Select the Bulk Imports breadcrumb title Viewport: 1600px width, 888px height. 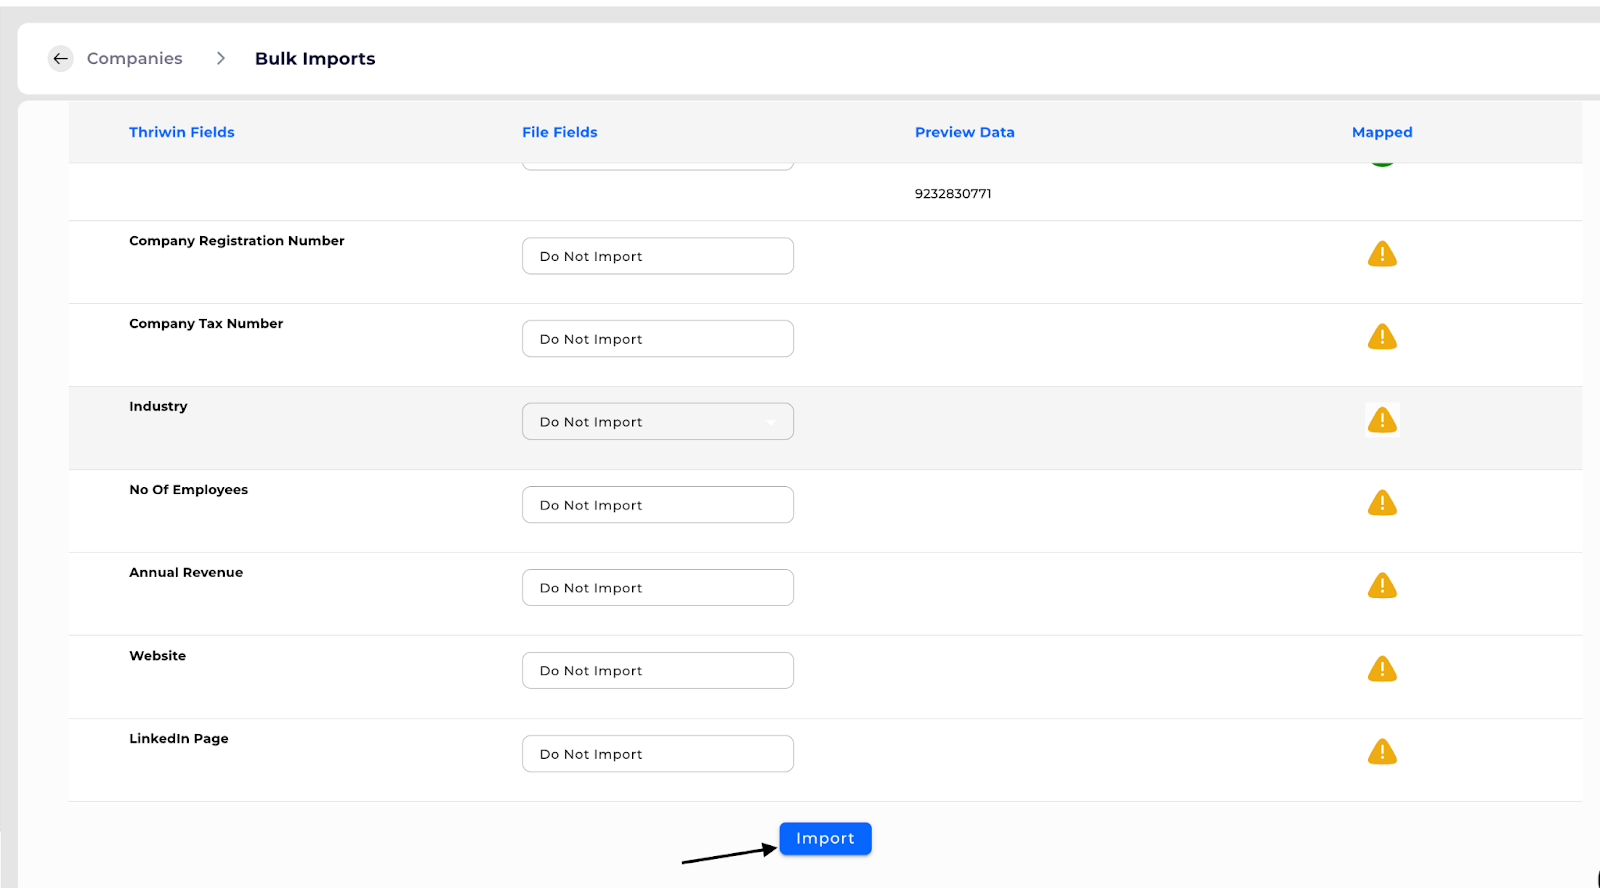point(315,59)
